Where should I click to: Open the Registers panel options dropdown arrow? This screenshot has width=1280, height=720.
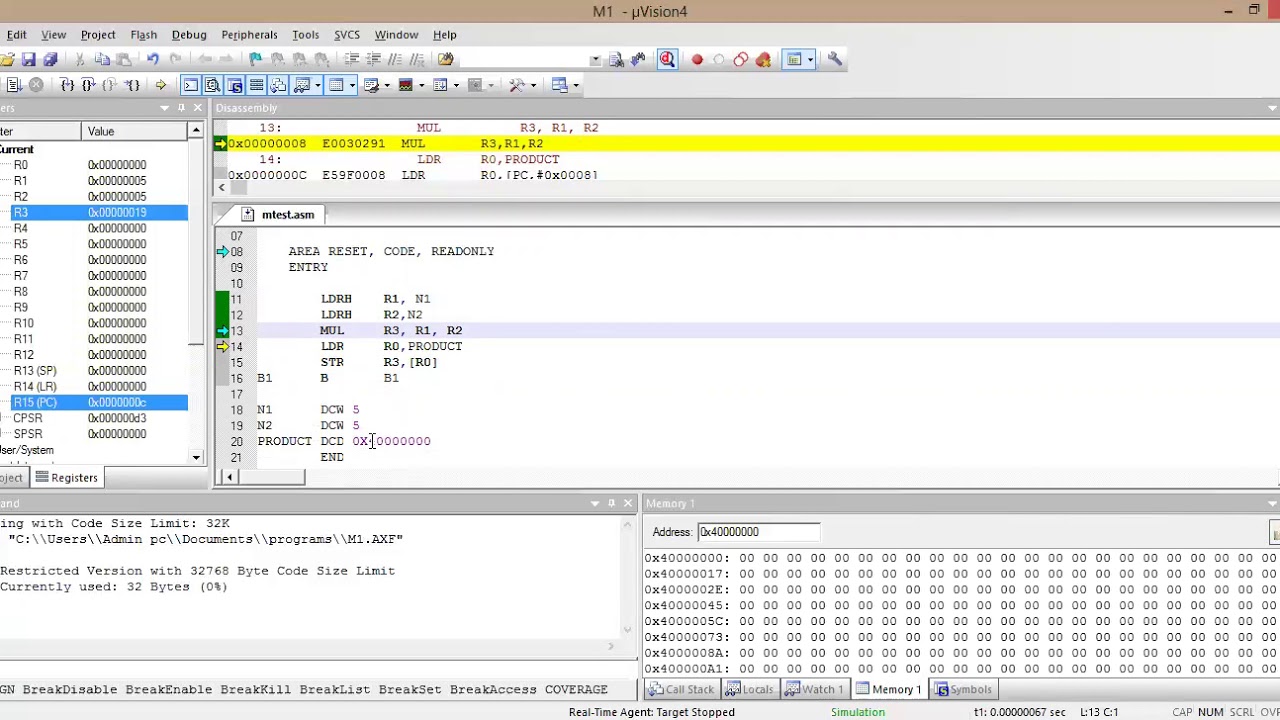click(164, 108)
